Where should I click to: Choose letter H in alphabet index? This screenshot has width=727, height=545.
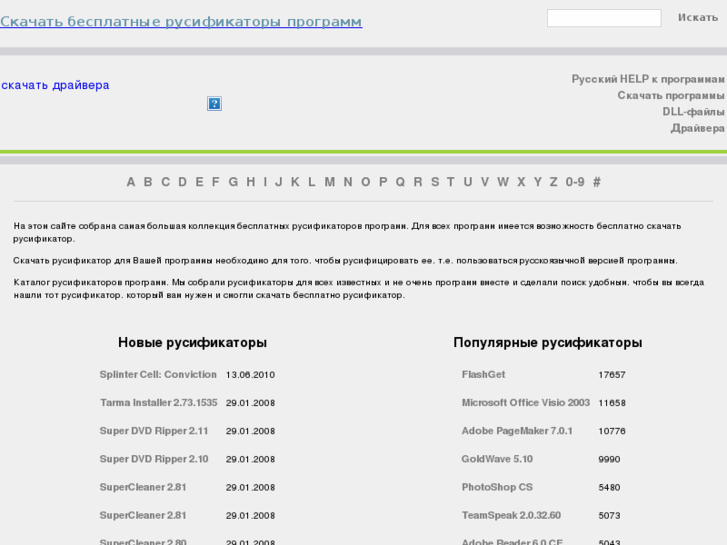pos(251,182)
